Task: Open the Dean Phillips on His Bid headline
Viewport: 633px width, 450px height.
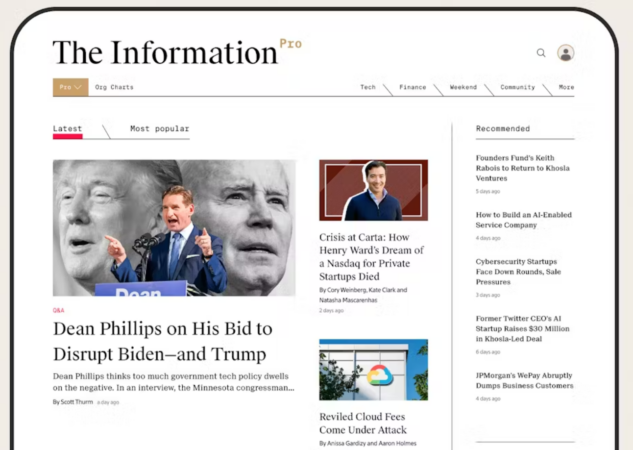Action: click(163, 341)
